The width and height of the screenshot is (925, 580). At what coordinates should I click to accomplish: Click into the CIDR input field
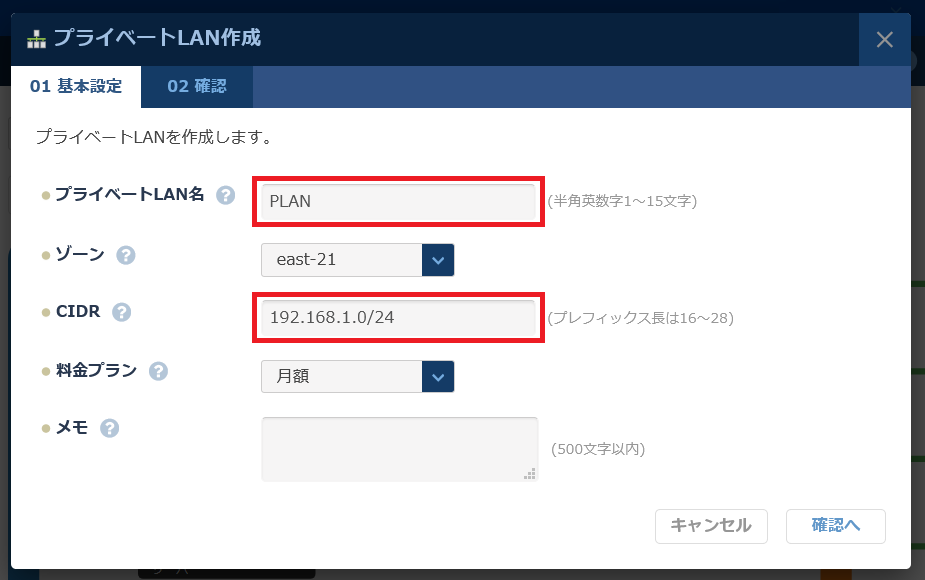pos(399,318)
